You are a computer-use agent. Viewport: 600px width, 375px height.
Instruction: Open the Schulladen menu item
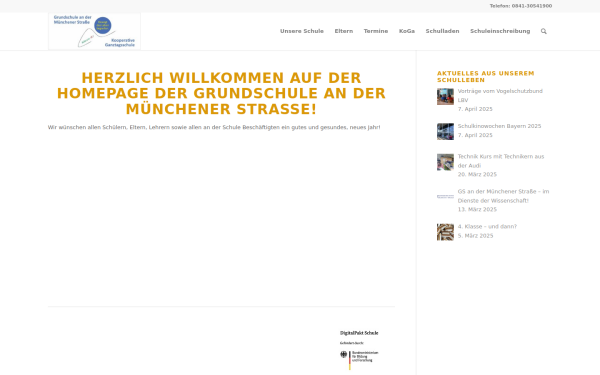tap(442, 31)
